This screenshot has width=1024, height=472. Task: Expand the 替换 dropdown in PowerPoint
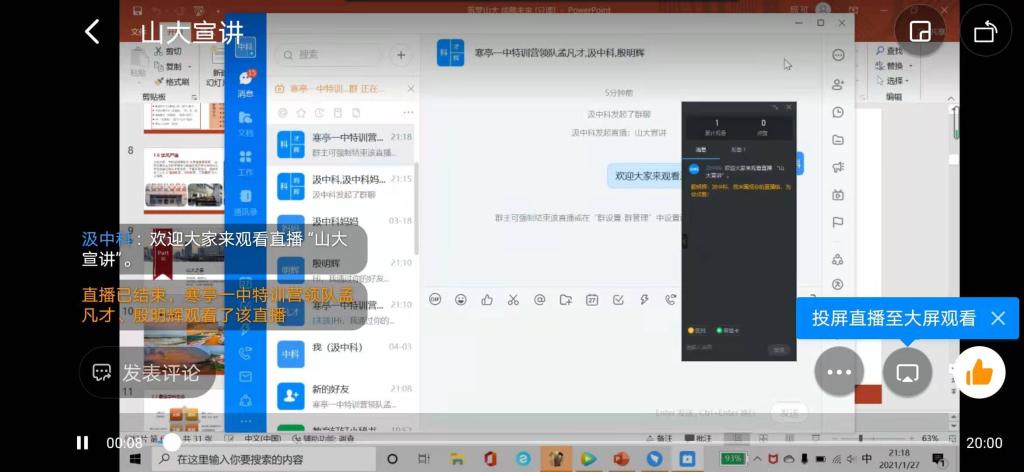(x=909, y=66)
